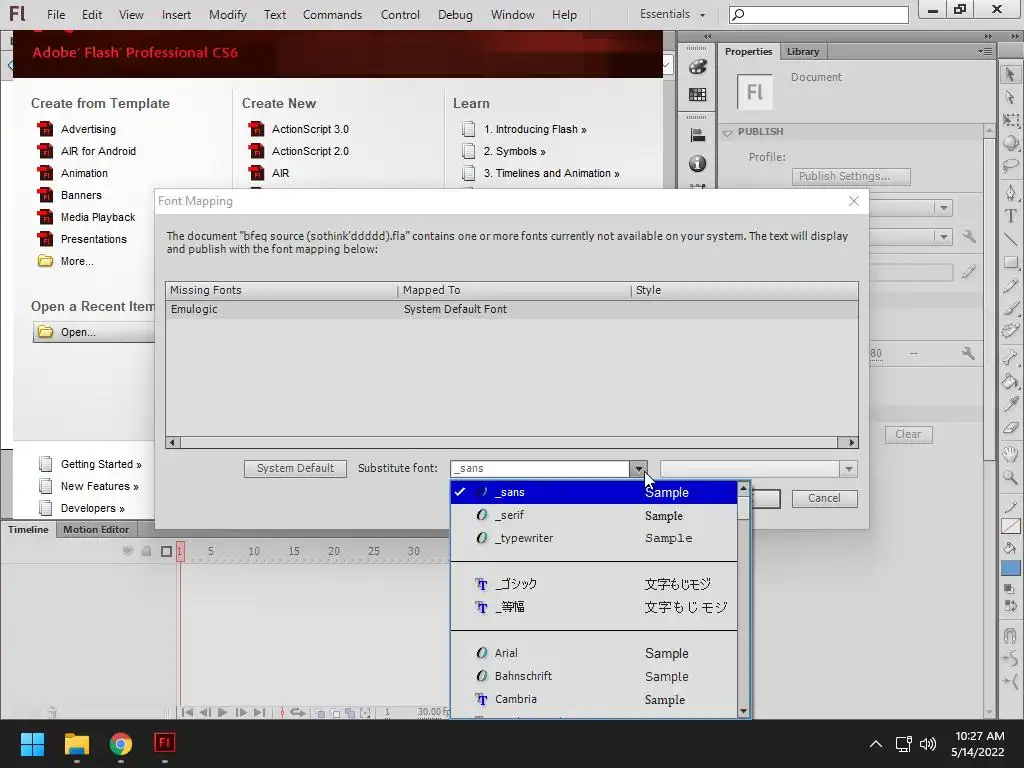Screen dimensions: 1024x768
Task: Click the Swap Colors icon
Action: tap(1010, 606)
